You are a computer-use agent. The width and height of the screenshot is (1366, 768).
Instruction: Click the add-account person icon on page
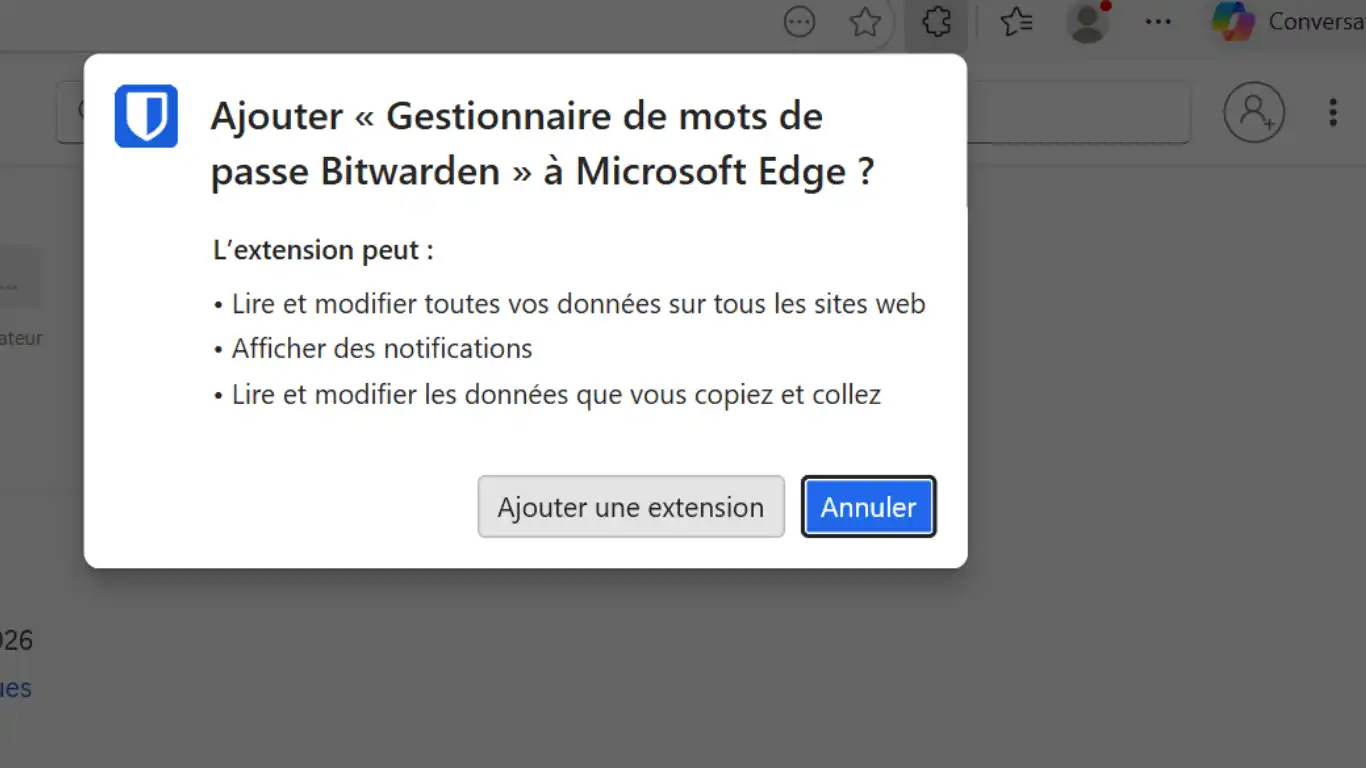[1254, 112]
